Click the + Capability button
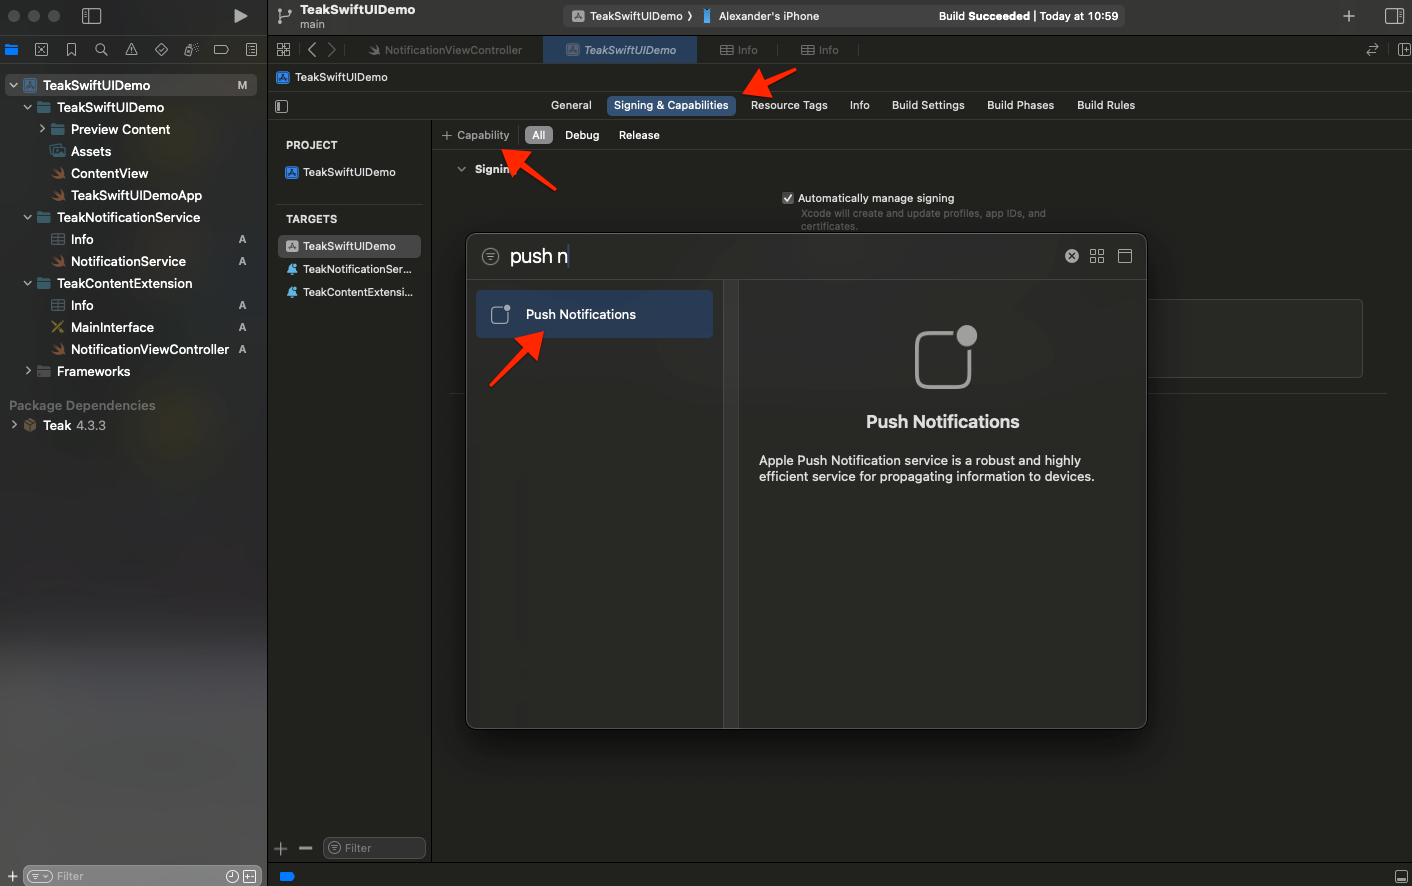1412x886 pixels. click(476, 135)
